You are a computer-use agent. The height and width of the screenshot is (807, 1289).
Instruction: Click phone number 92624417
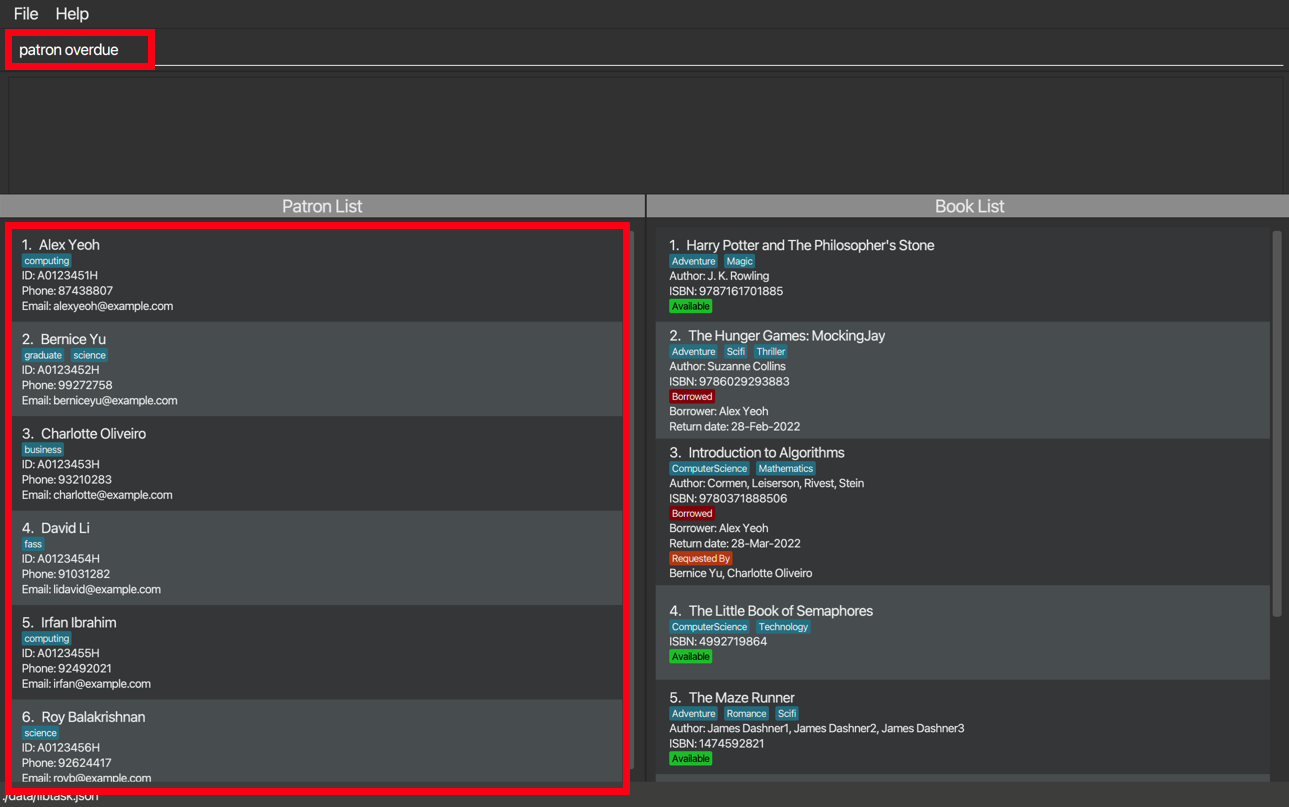[67, 763]
